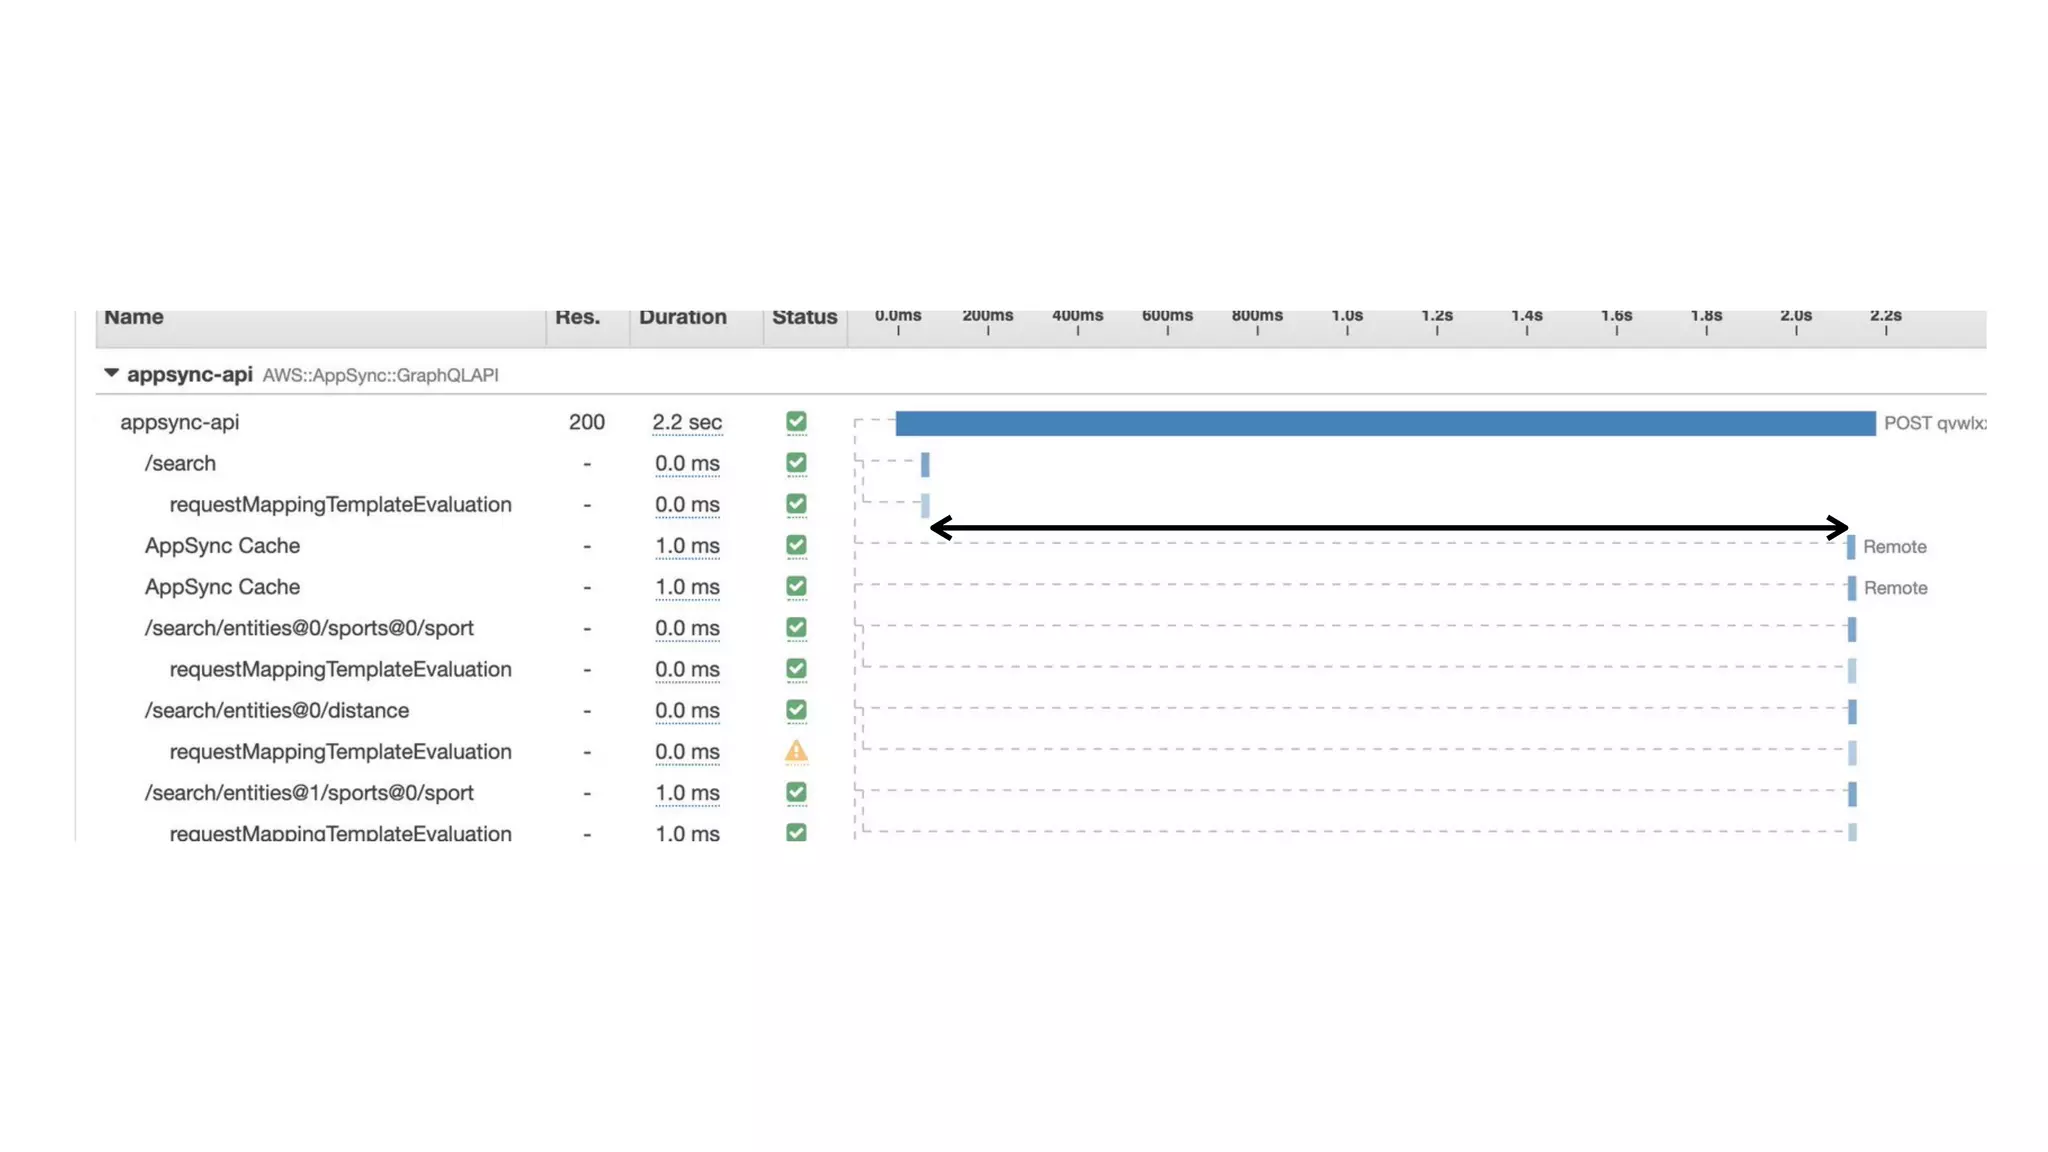Click the Status column header
The width and height of the screenshot is (2048, 1152).
click(804, 318)
